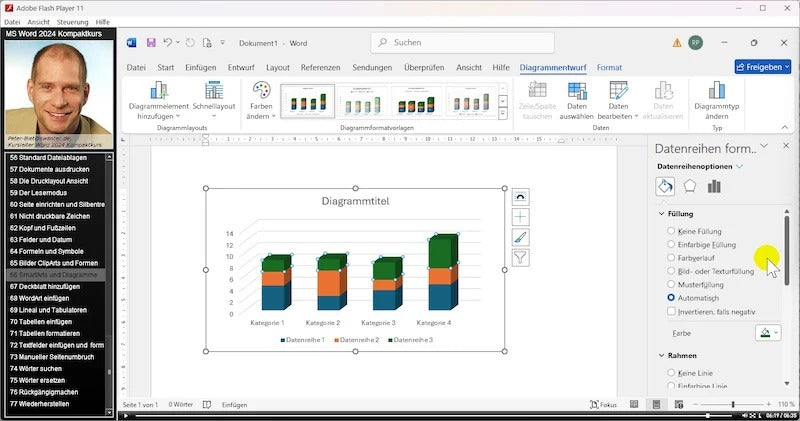Click the Farben ändern palette icon

[x=261, y=91]
